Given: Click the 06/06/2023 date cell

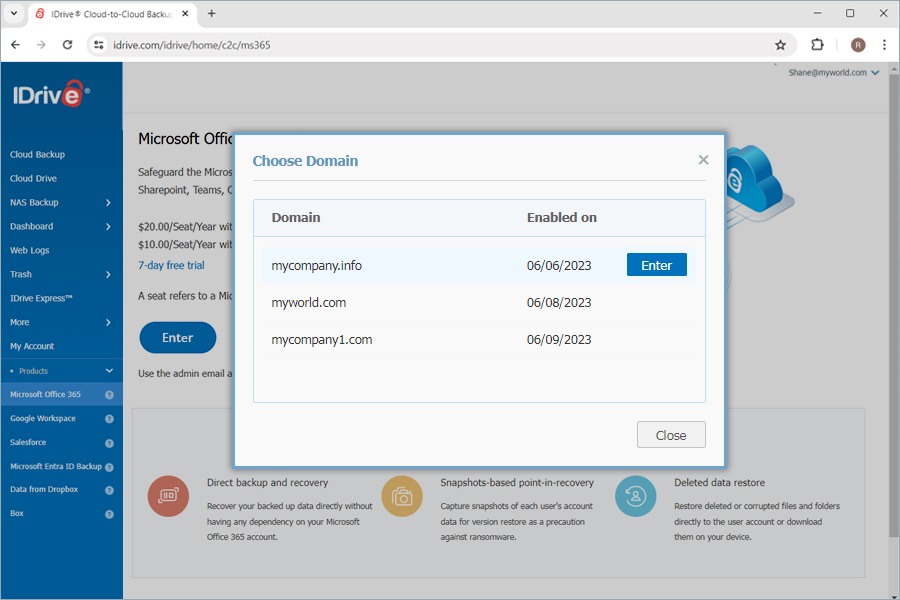Looking at the screenshot, I should 558,265.
